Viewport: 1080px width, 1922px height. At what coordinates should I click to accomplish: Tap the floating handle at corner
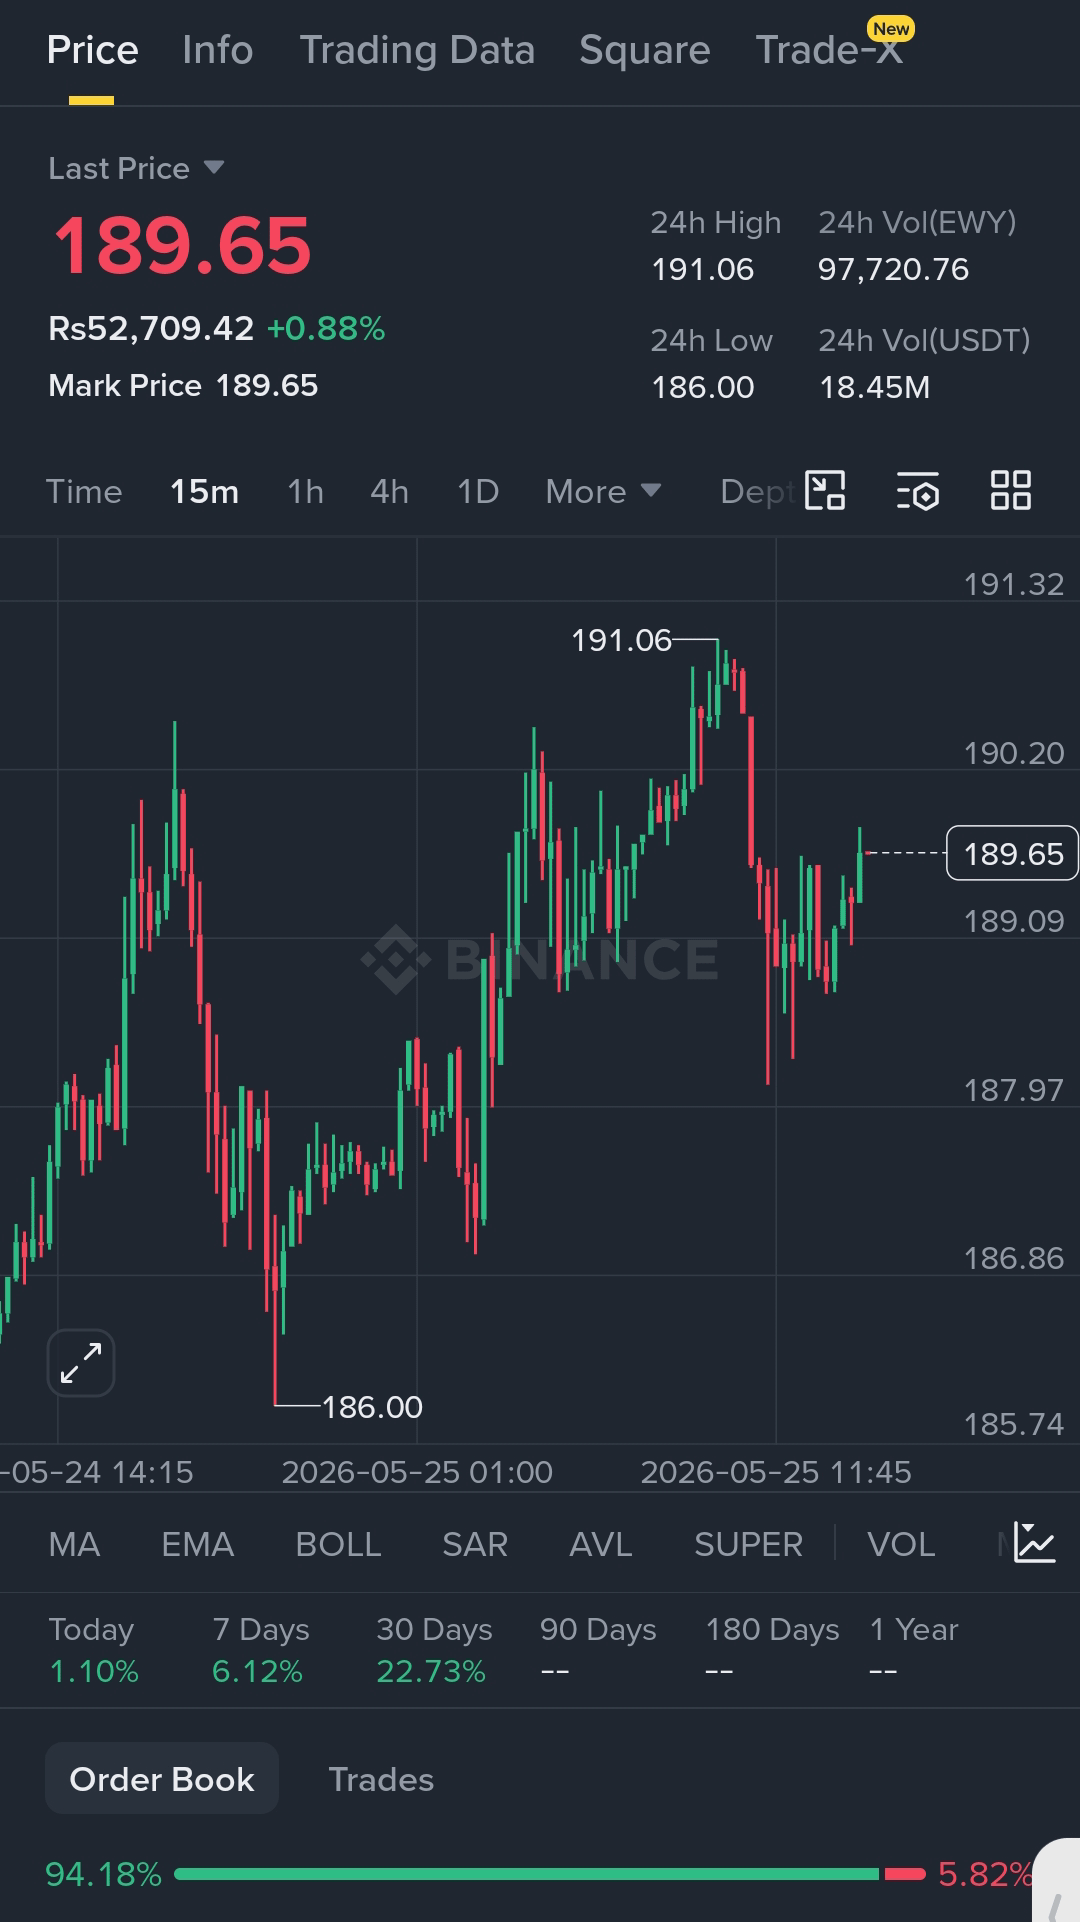click(x=1057, y=1882)
